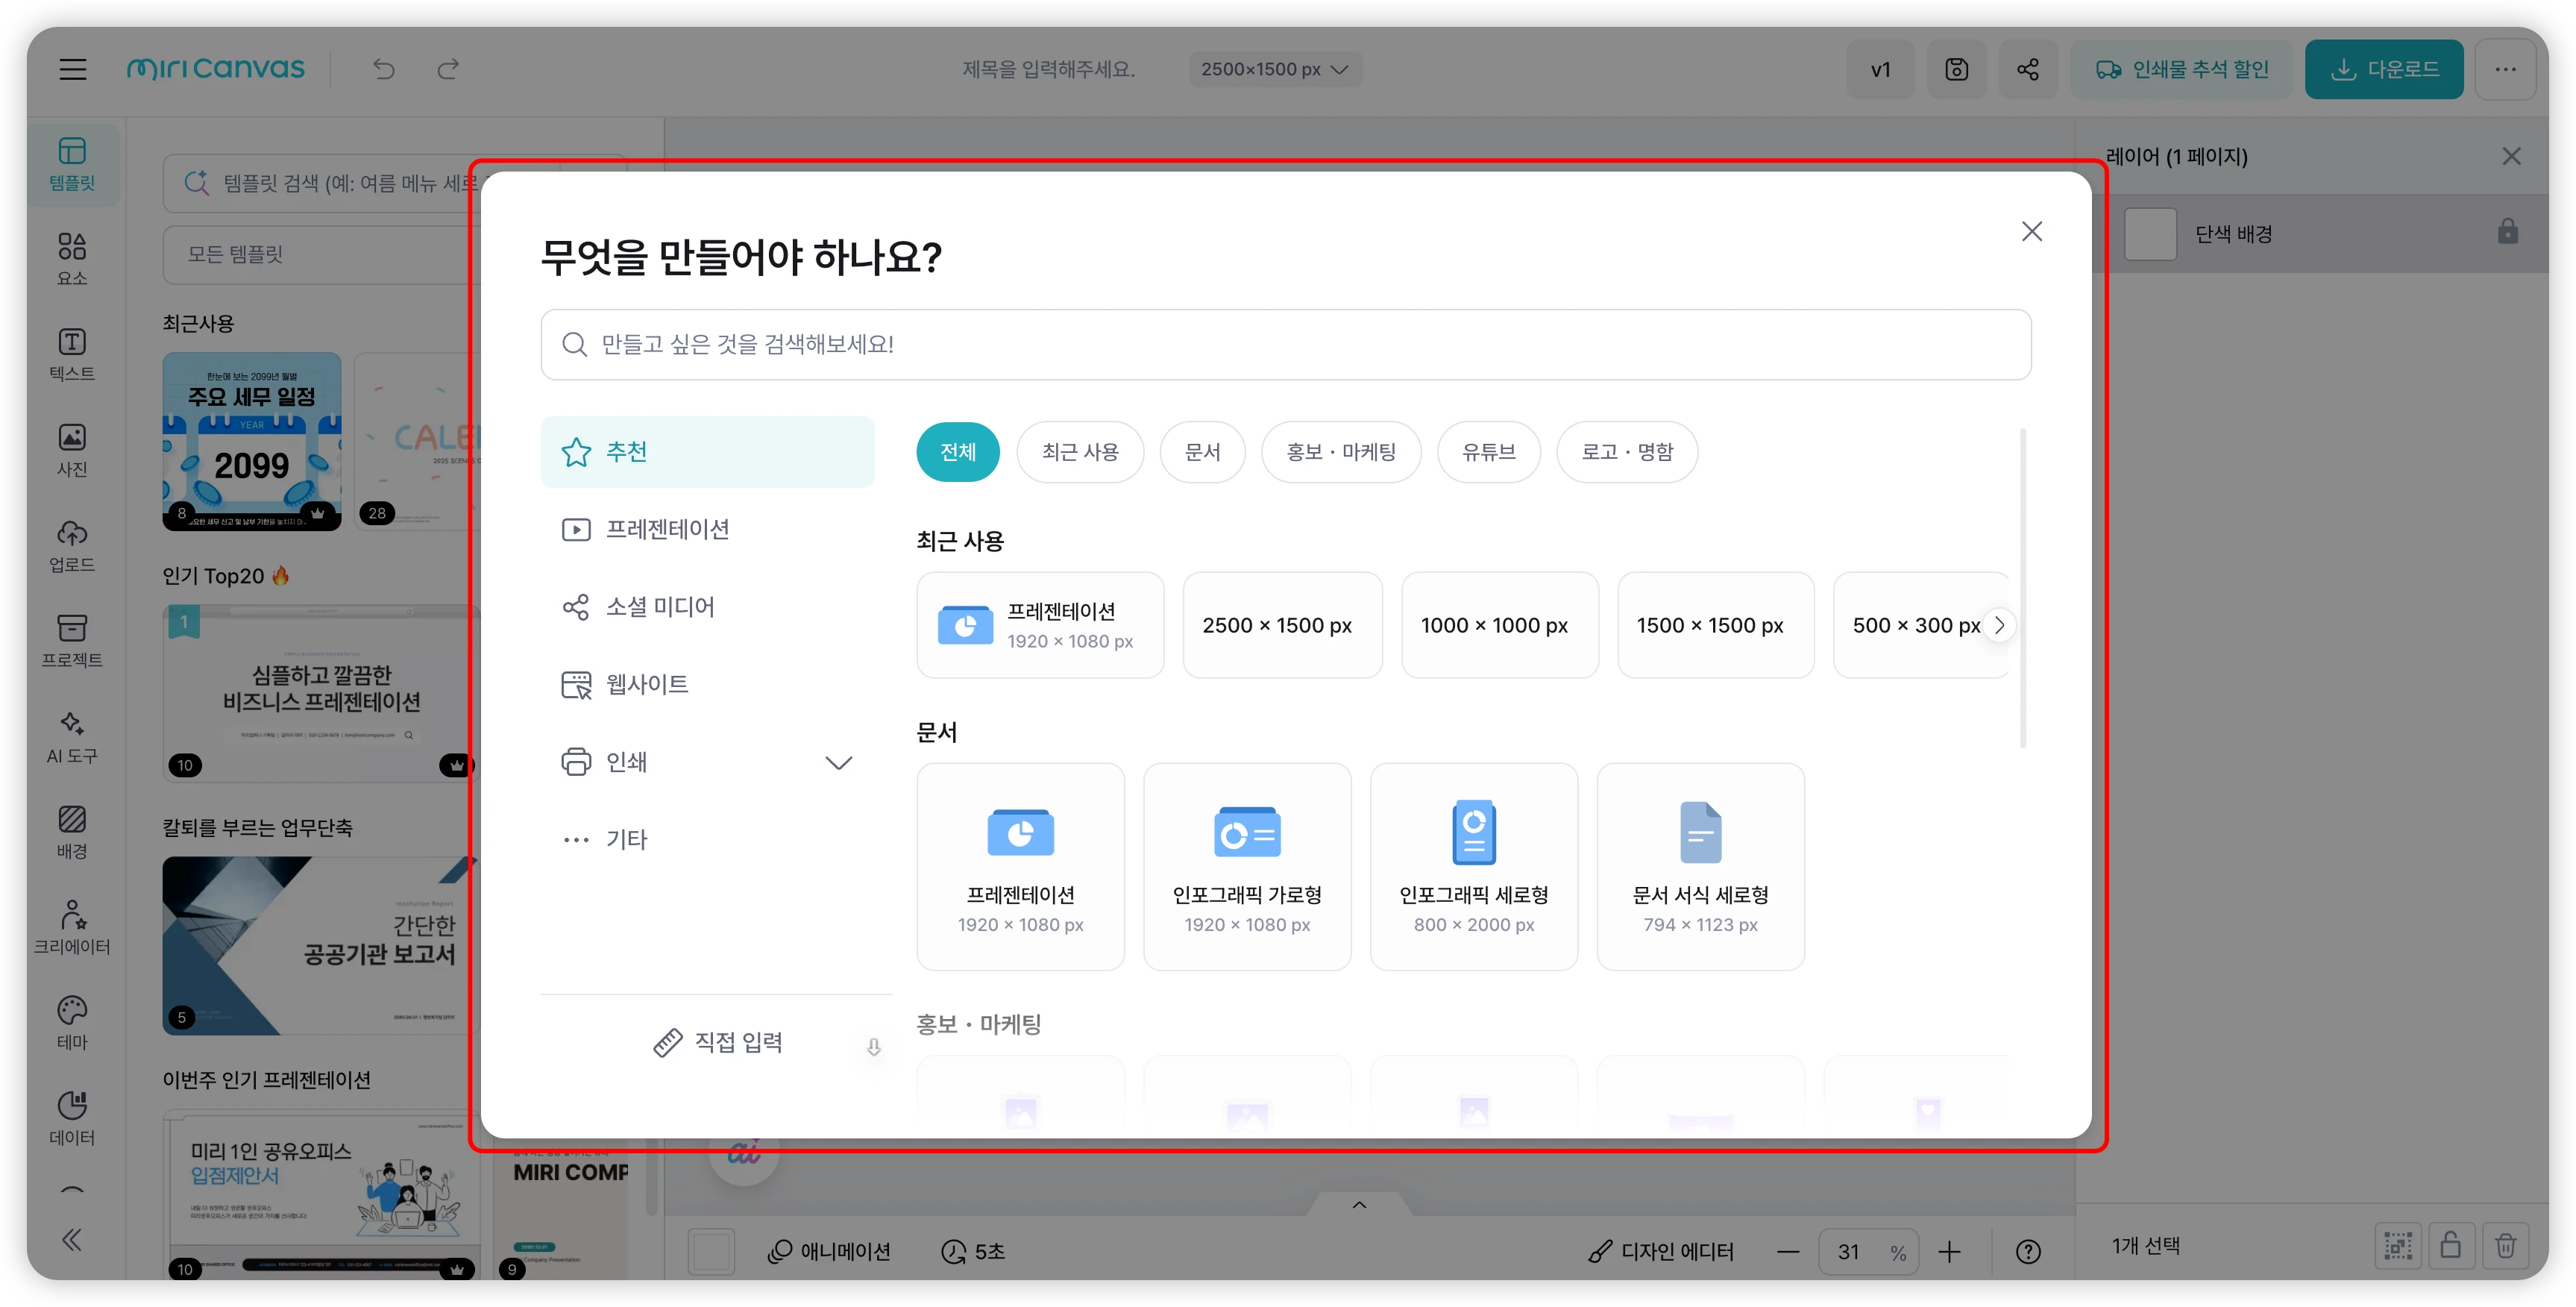Open the 업로드 (Upload) panel
Viewport: 2576px width, 1307px height.
pyautogui.click(x=72, y=545)
